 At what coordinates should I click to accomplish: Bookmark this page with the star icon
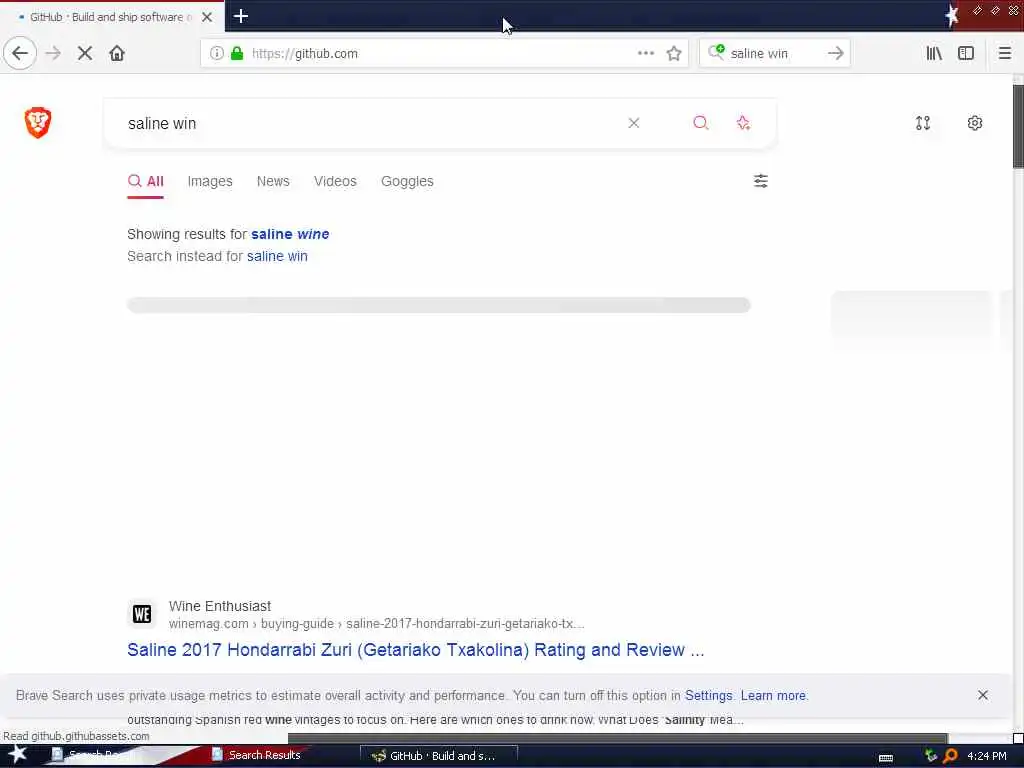click(674, 54)
